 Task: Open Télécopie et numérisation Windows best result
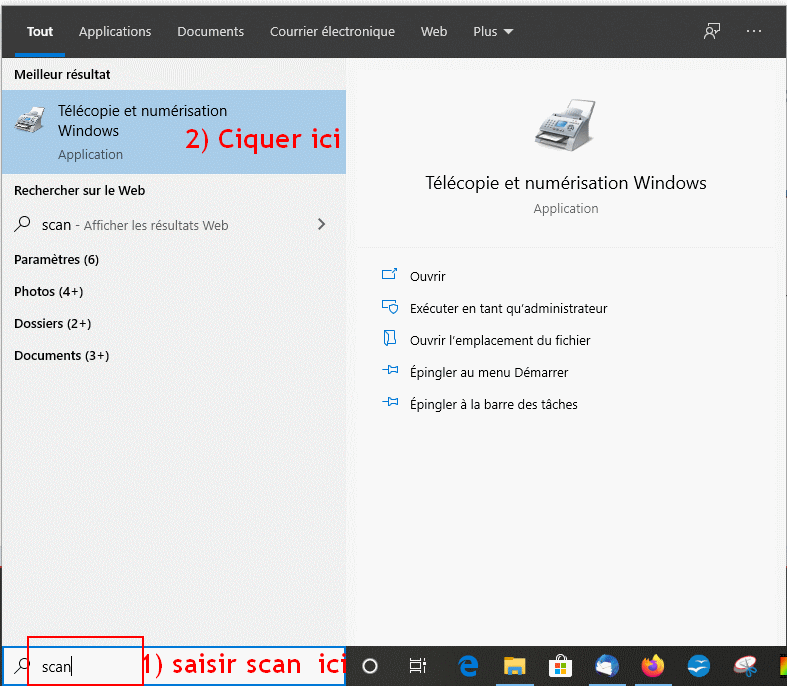click(174, 132)
